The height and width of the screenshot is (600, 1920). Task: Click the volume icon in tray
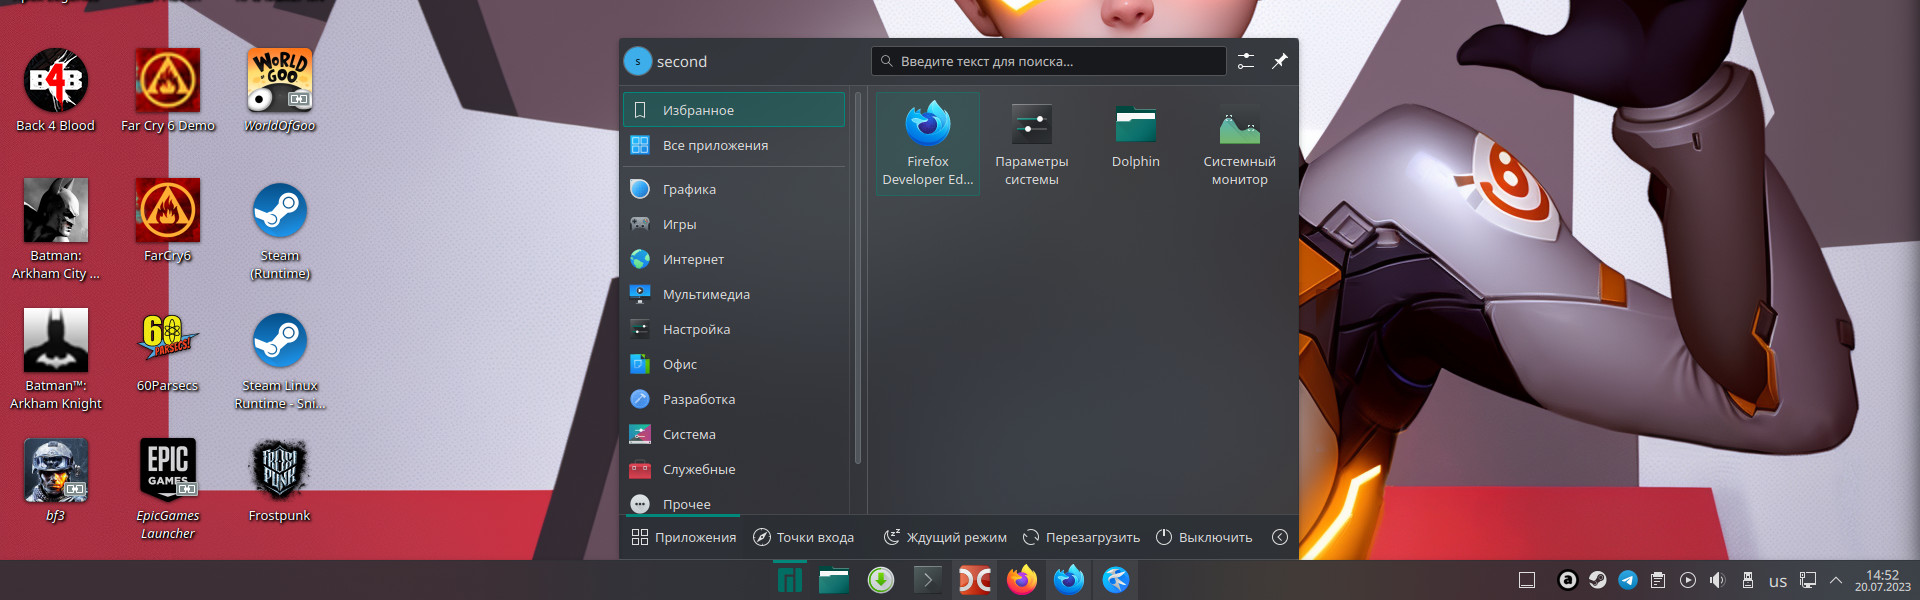tap(1717, 580)
